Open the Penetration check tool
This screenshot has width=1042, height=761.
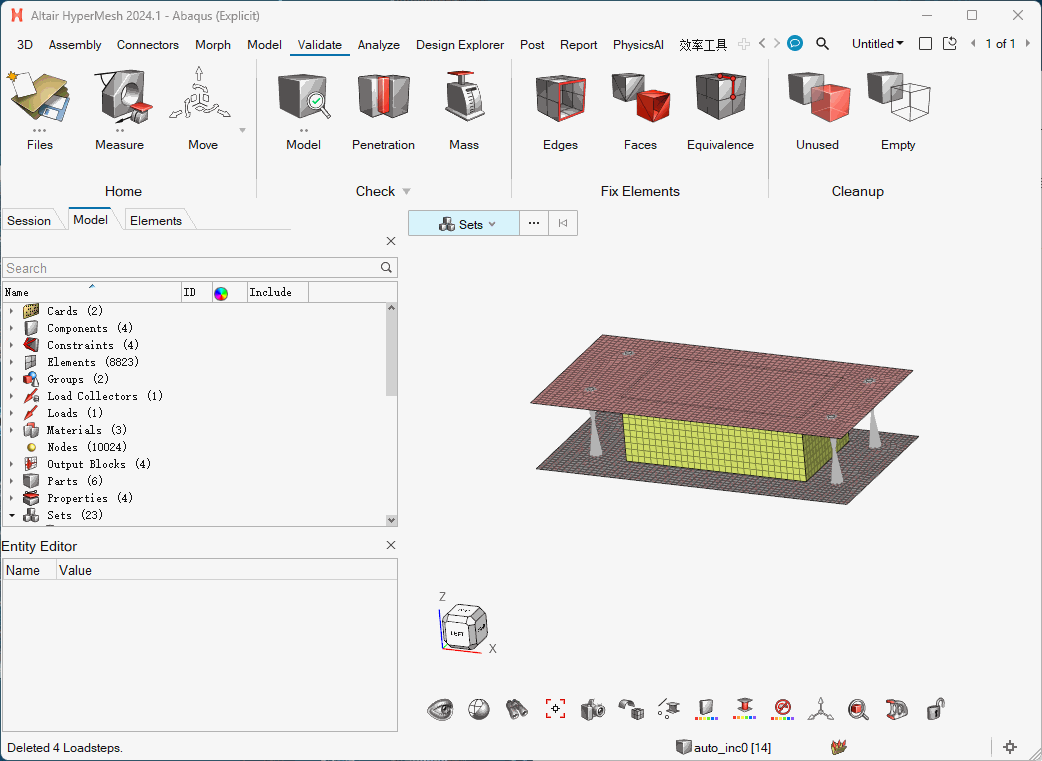[x=383, y=110]
